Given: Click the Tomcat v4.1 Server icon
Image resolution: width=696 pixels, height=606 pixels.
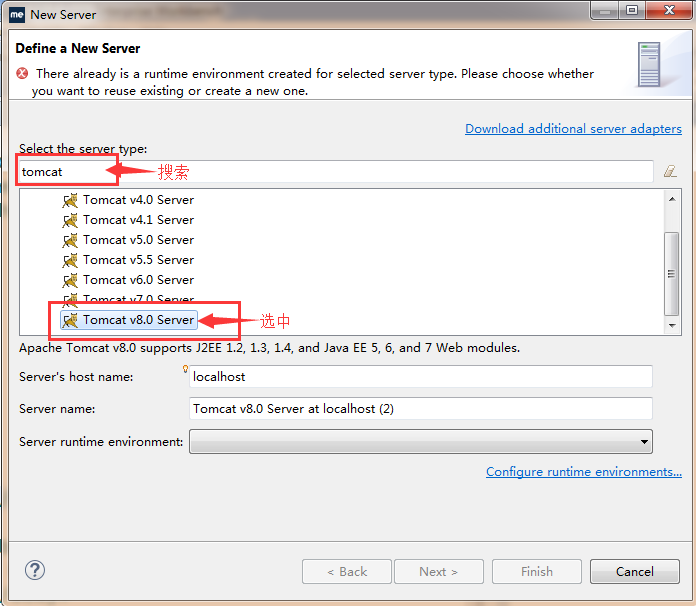Looking at the screenshot, I should click(x=70, y=220).
